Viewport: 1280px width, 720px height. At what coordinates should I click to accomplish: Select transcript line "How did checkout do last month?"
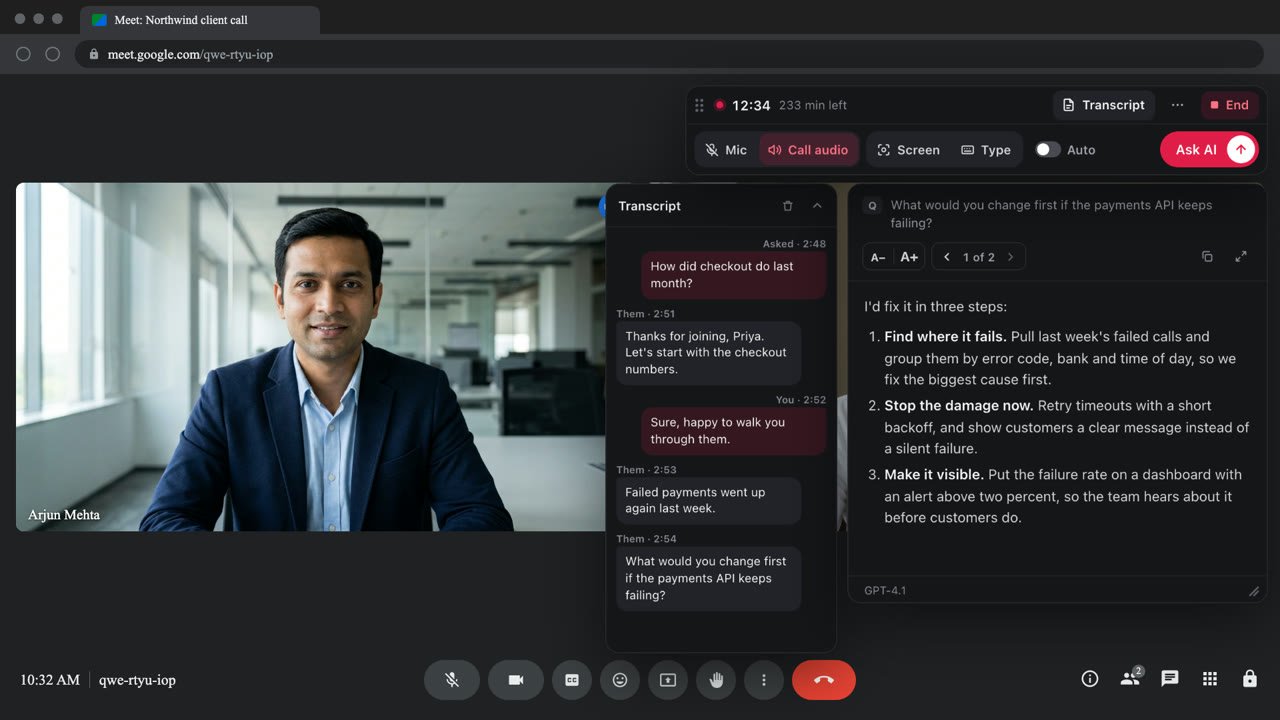733,275
